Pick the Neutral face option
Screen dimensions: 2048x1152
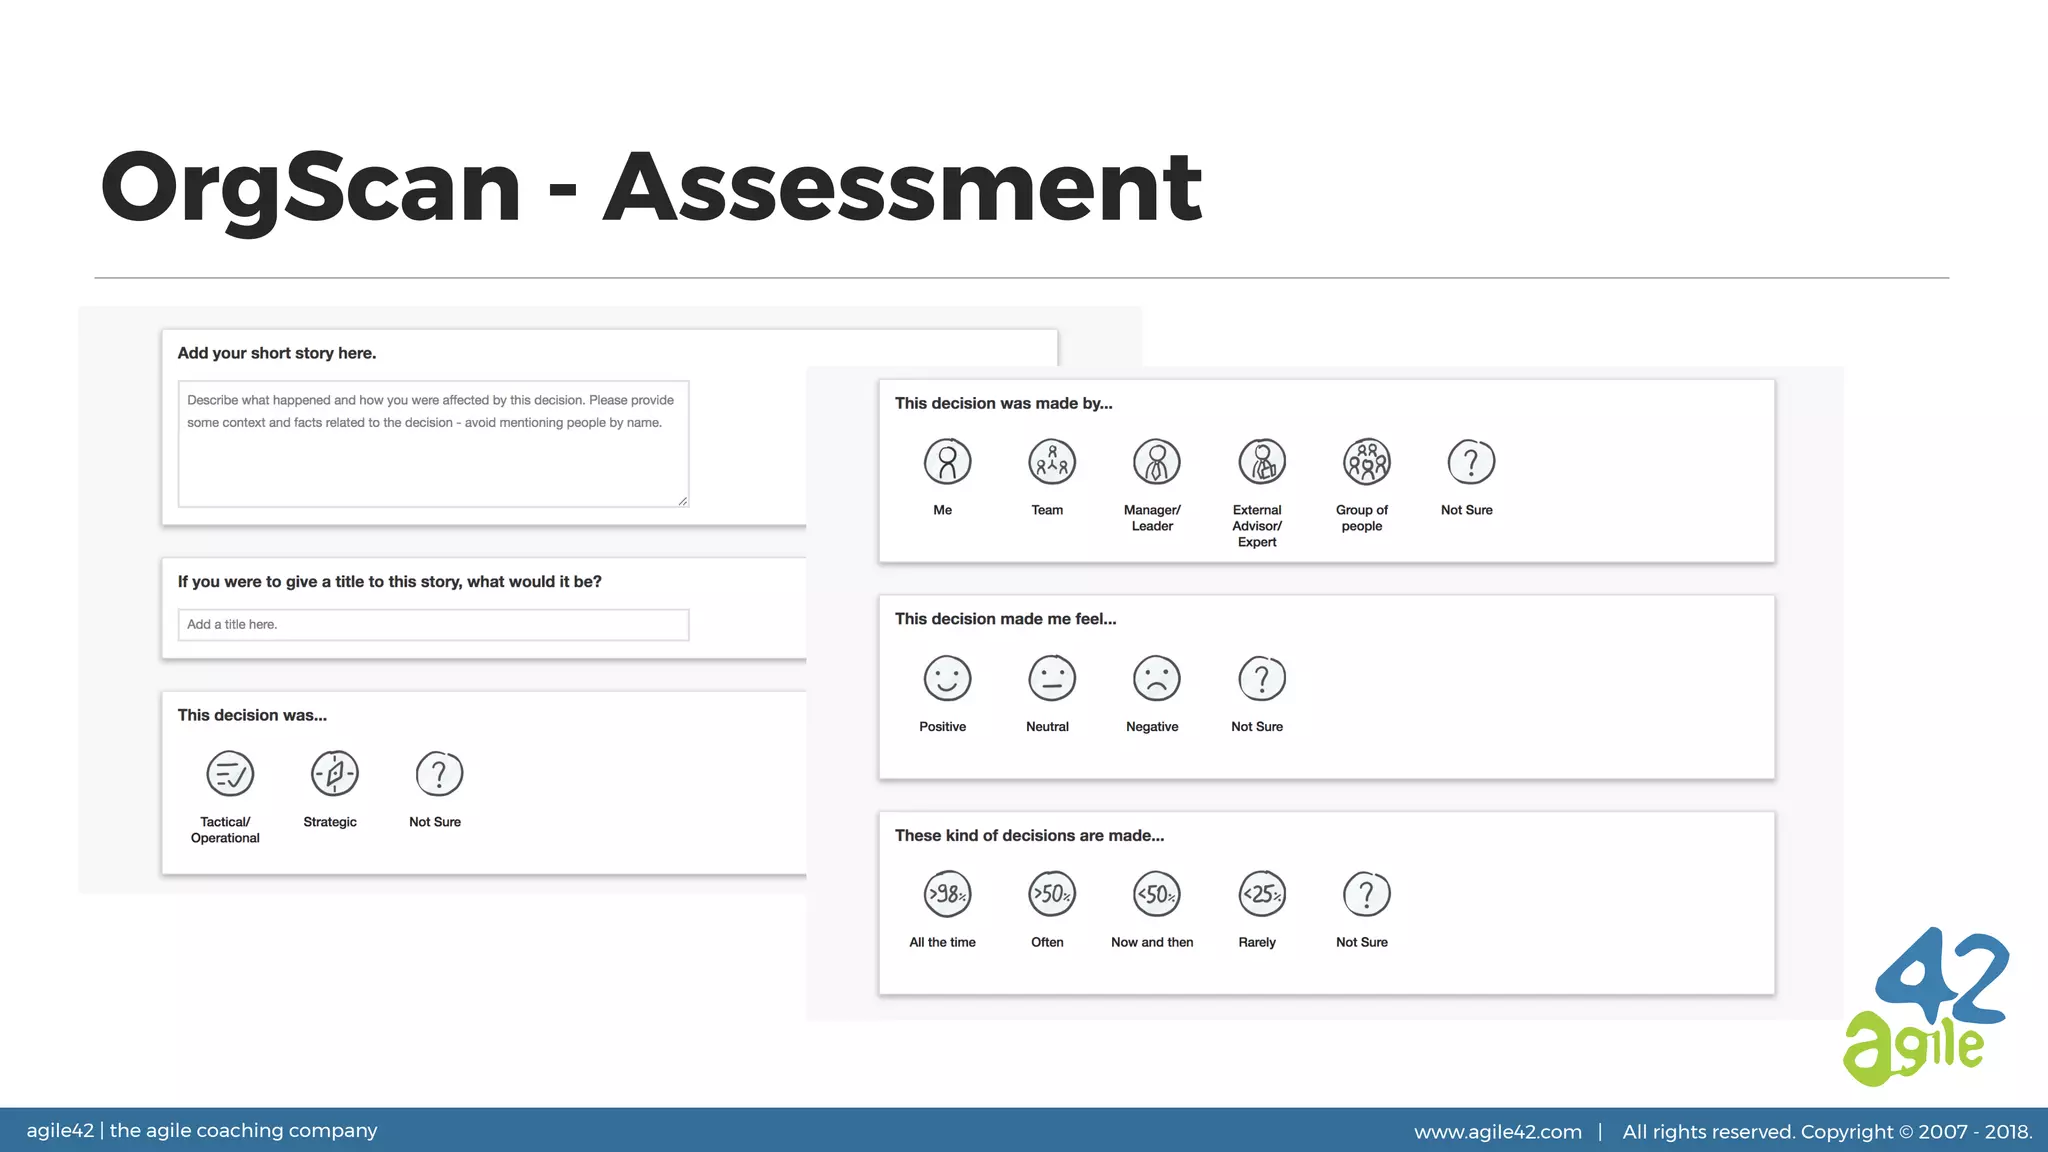click(x=1051, y=679)
